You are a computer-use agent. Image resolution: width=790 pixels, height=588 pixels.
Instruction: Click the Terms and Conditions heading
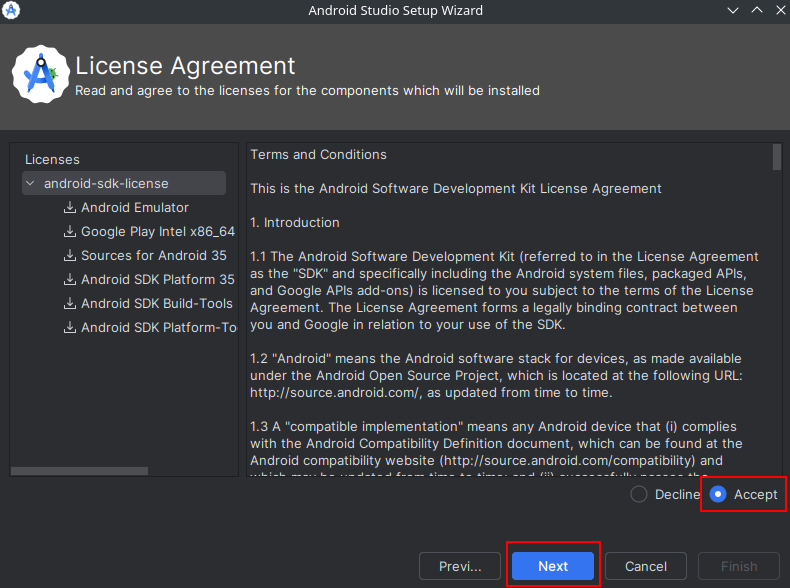click(x=318, y=155)
